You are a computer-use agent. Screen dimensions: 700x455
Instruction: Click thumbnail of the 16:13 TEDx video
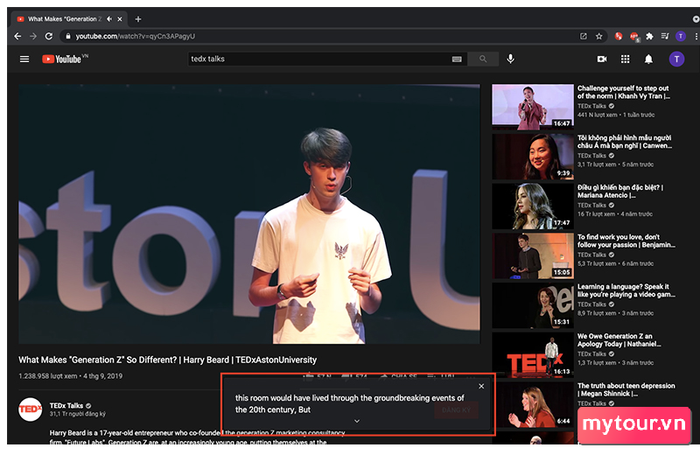[533, 355]
